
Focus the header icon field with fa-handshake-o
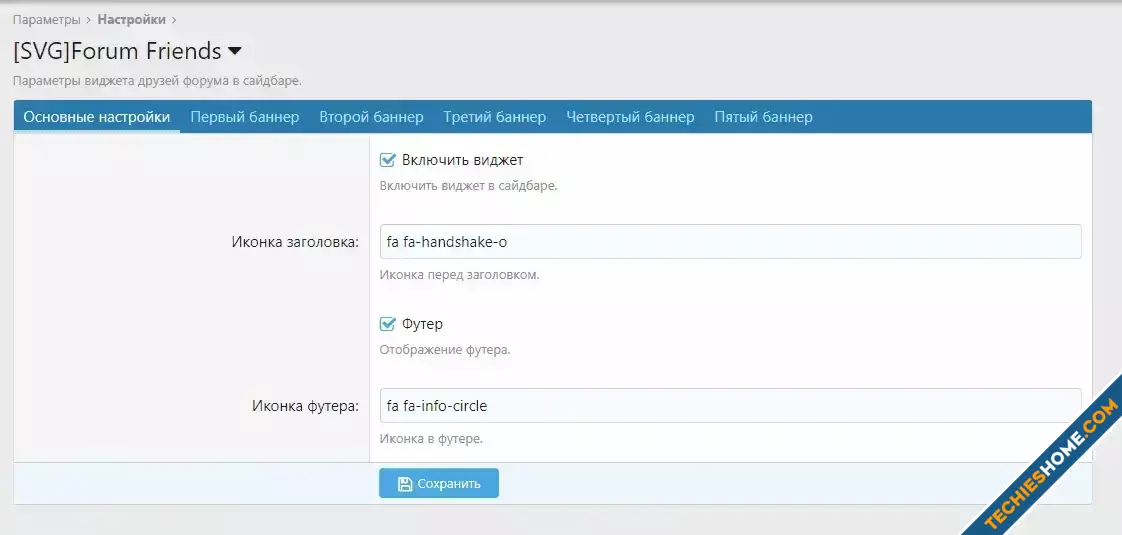(x=730, y=242)
